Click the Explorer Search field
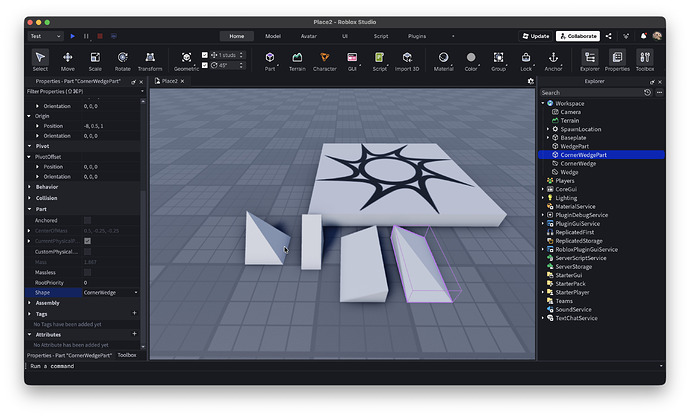690x416 pixels. [591, 92]
